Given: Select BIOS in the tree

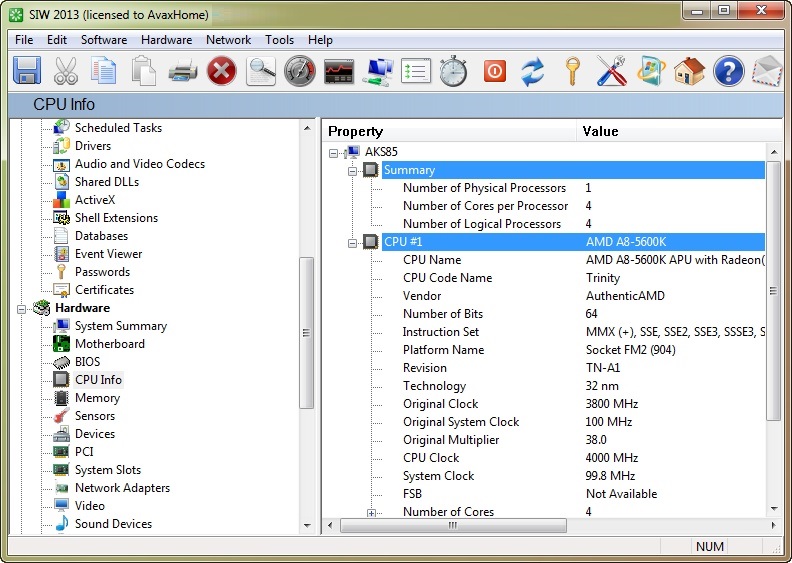Looking at the screenshot, I should click(87, 362).
